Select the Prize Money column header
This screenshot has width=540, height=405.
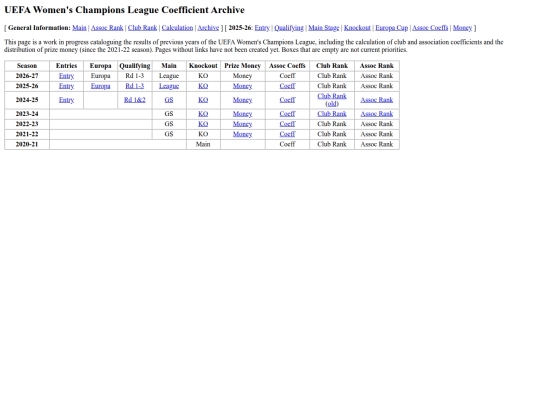(x=242, y=66)
